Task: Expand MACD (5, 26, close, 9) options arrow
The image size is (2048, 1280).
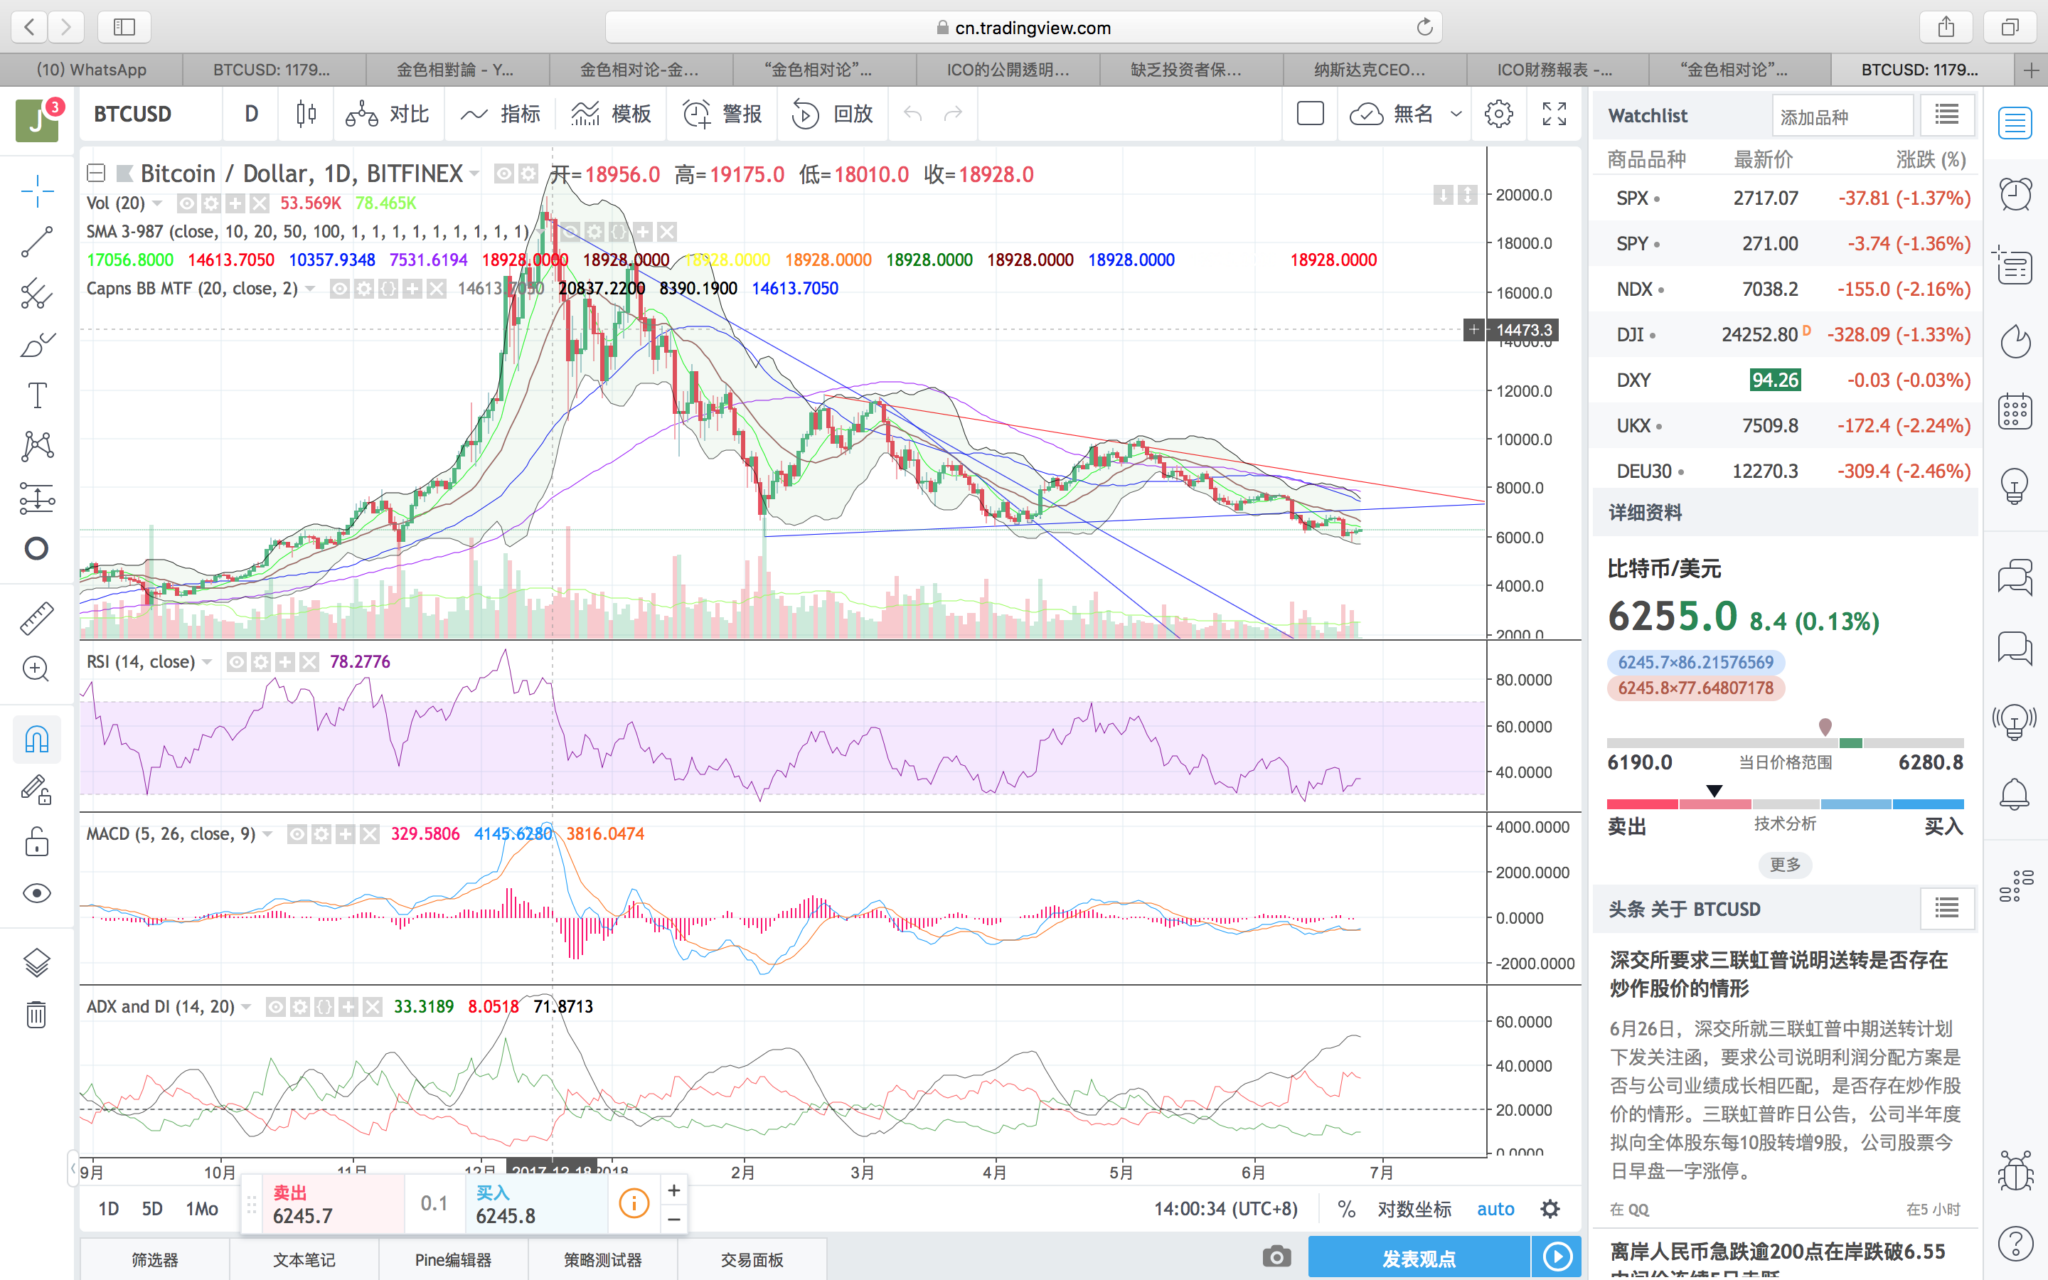Action: click(267, 834)
